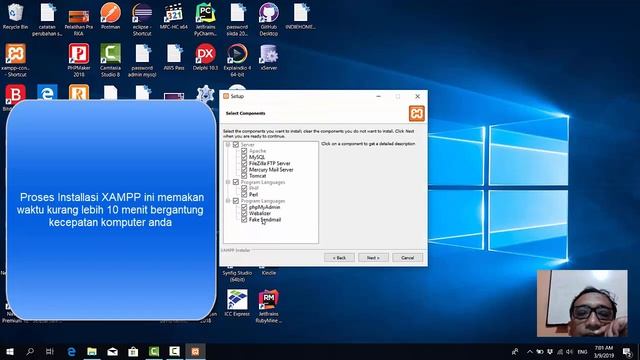Open the ICC Express desktop shortcut
The width and height of the screenshot is (640, 360).
tap(237, 302)
